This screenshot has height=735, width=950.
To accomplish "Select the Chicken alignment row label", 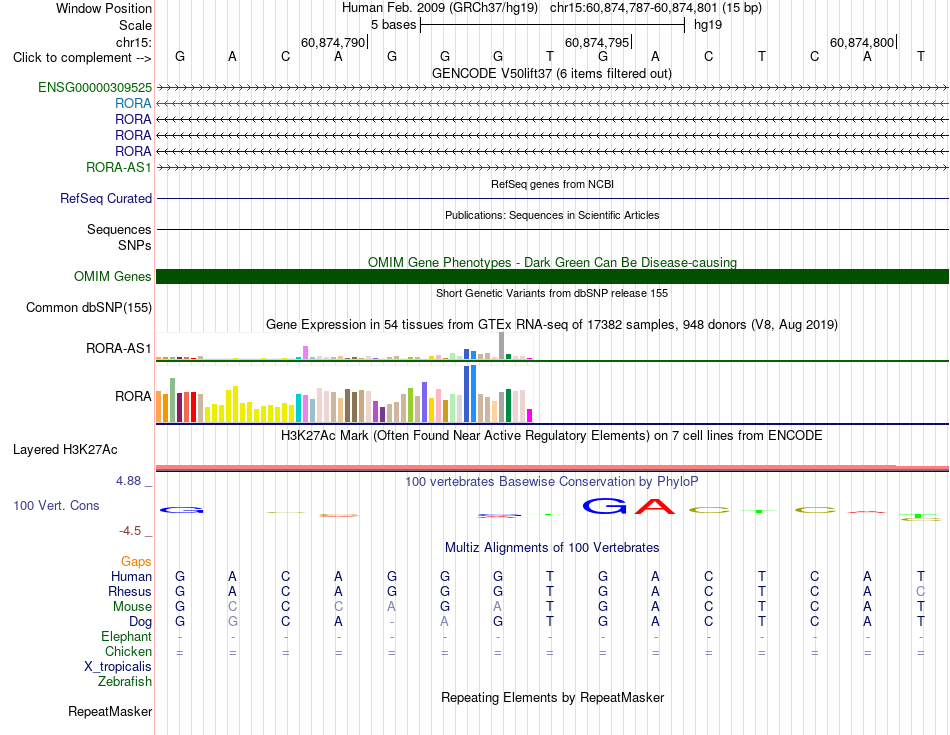I will [128, 651].
